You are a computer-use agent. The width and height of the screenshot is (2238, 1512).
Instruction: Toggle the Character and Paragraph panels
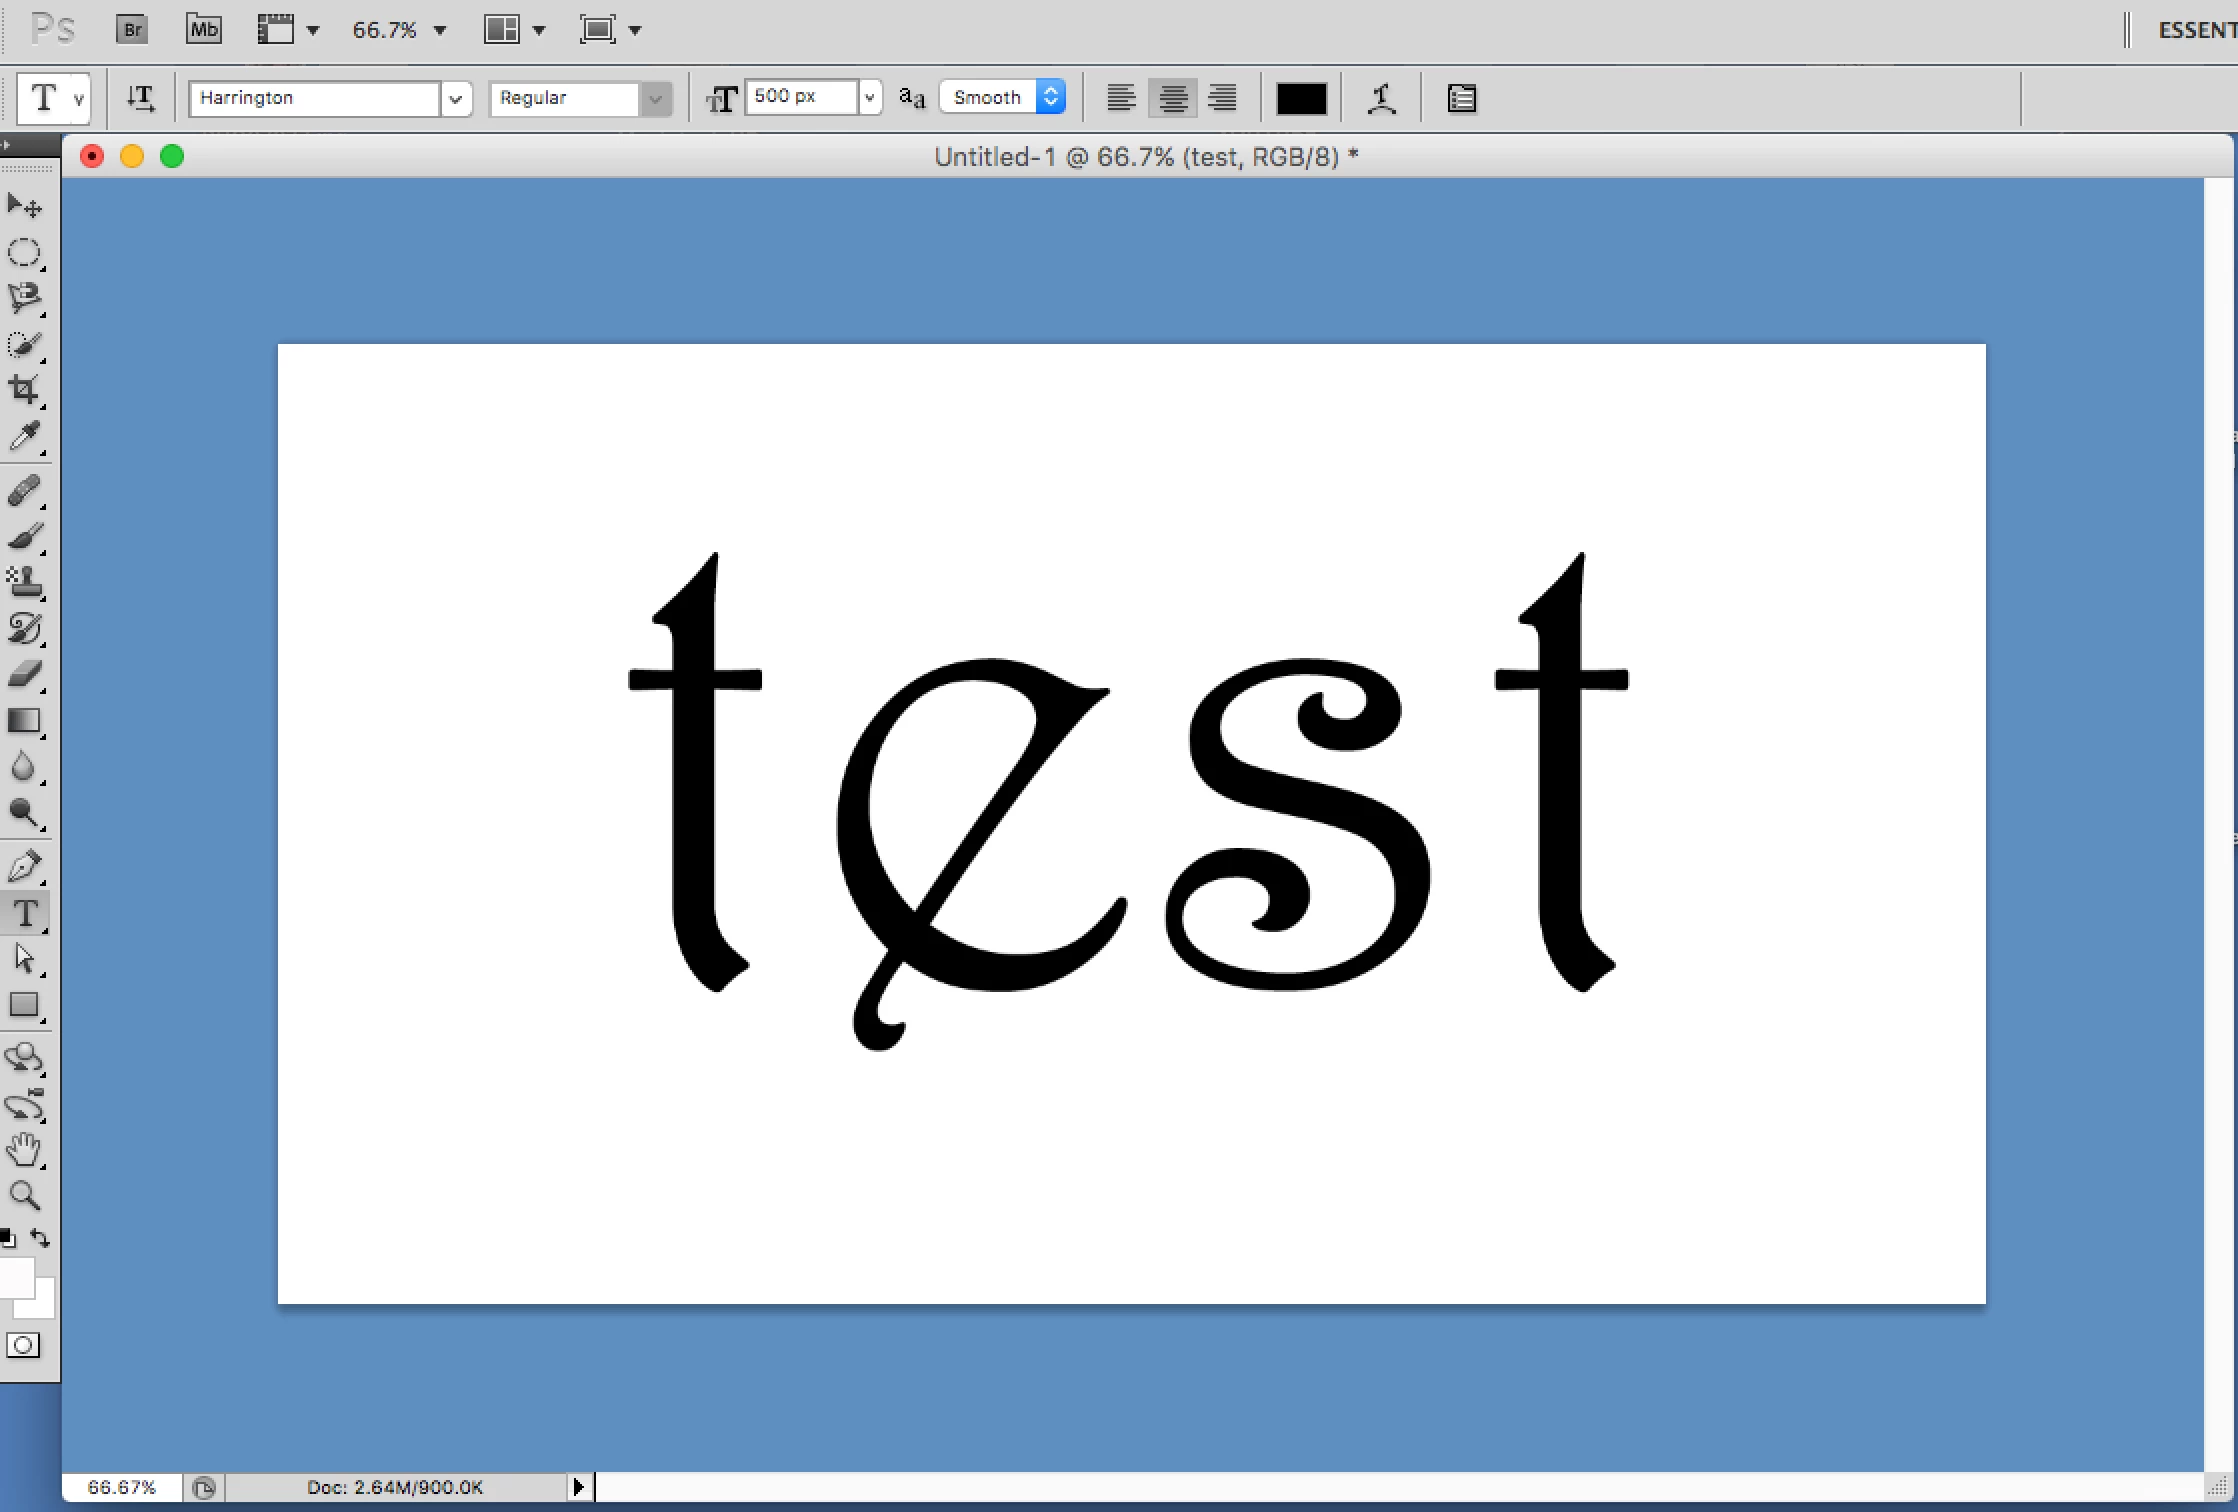[x=1461, y=98]
